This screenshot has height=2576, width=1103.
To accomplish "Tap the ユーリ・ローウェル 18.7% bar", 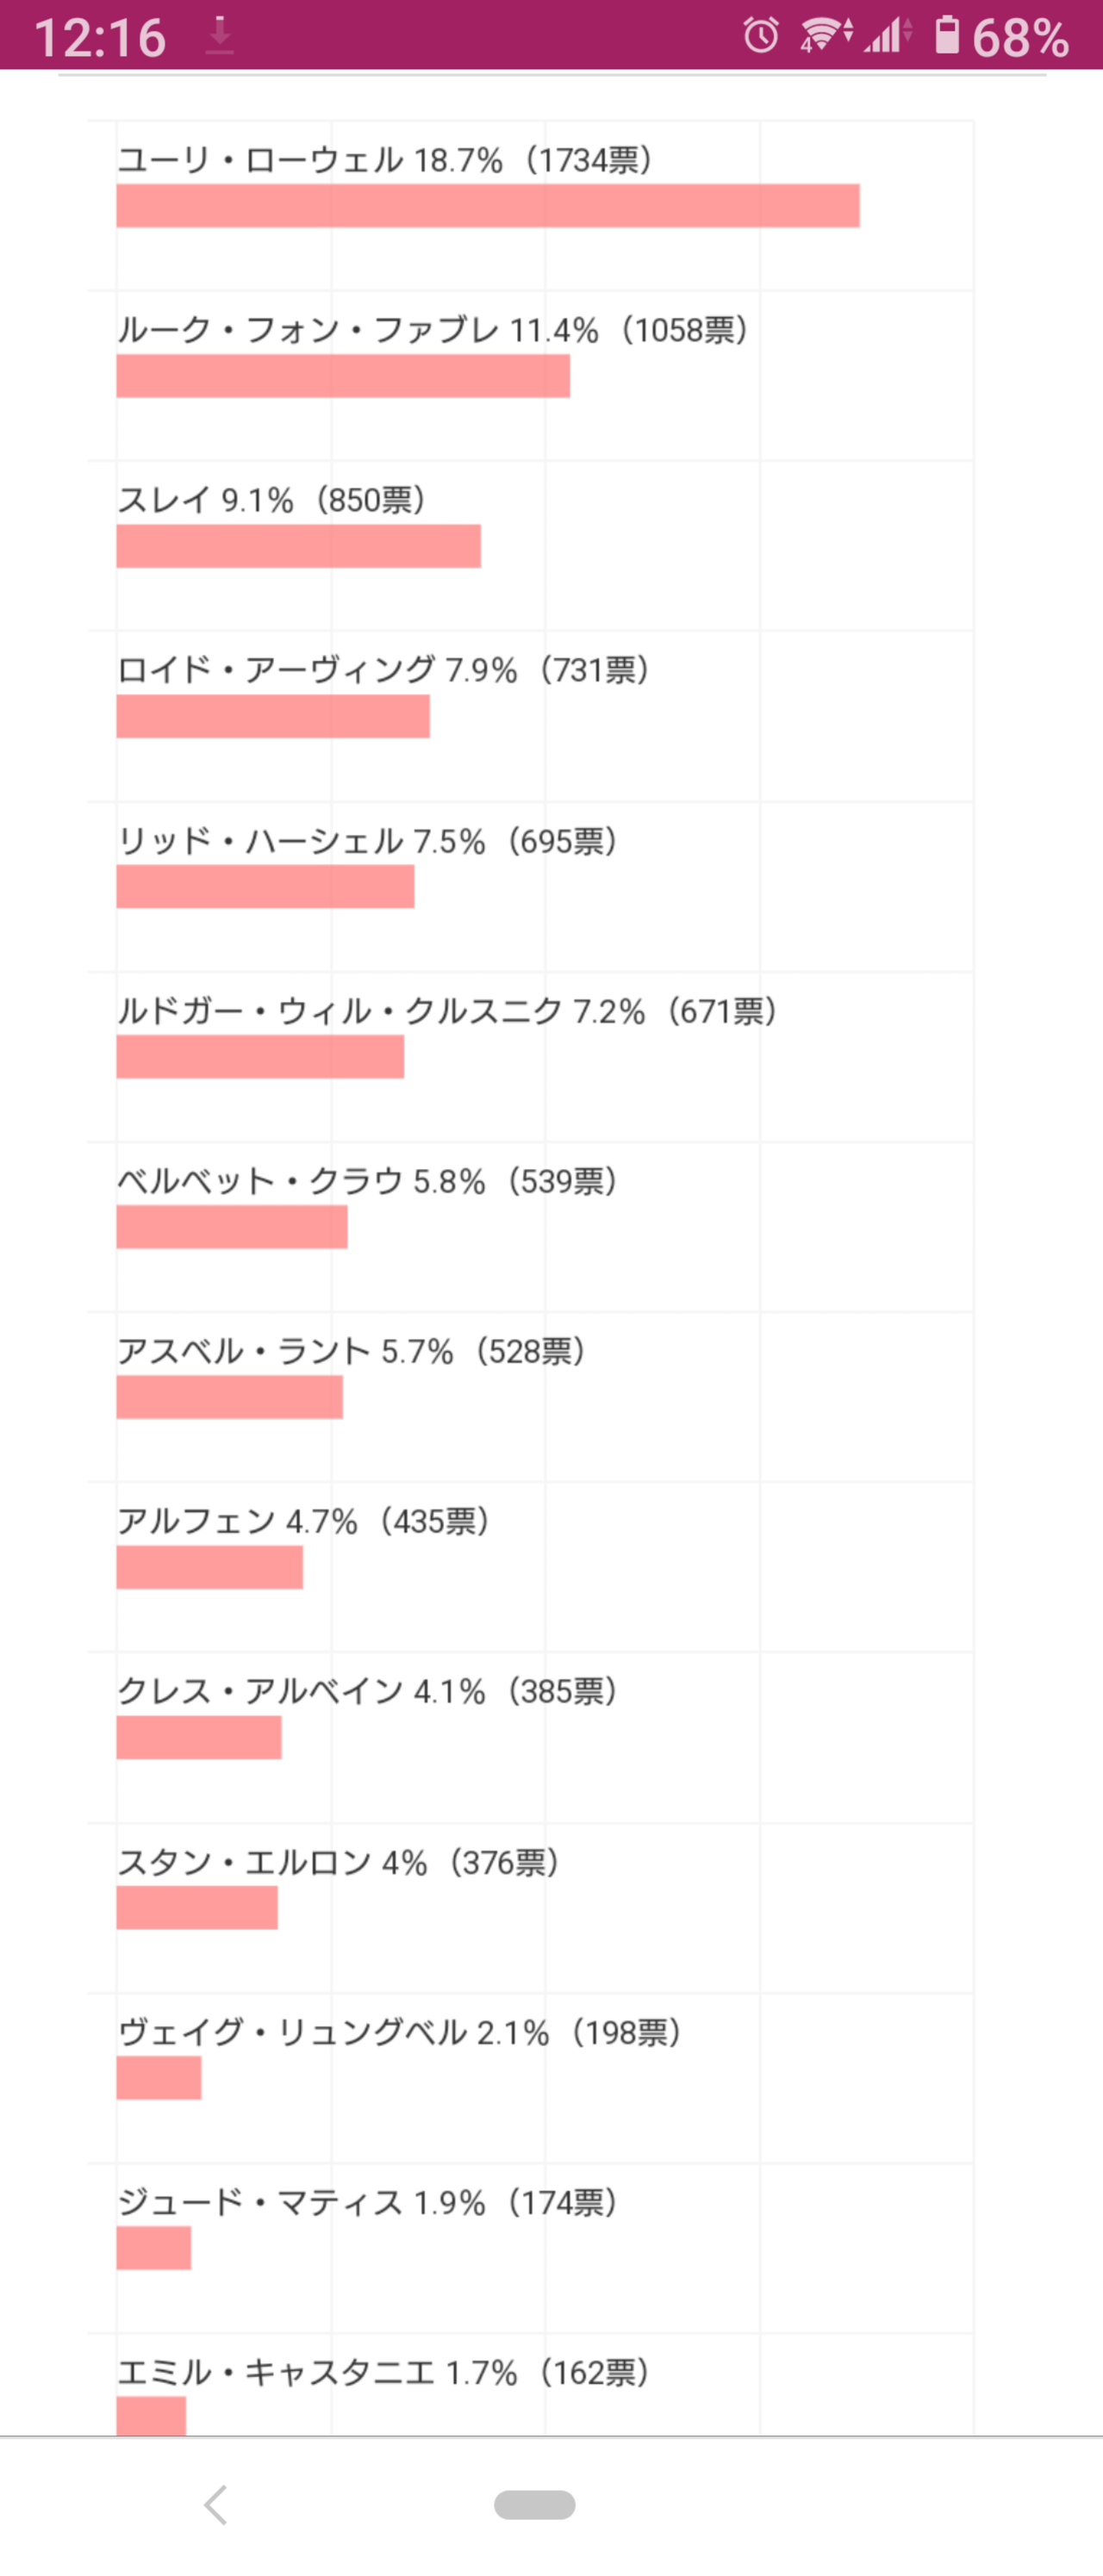I will (488, 206).
